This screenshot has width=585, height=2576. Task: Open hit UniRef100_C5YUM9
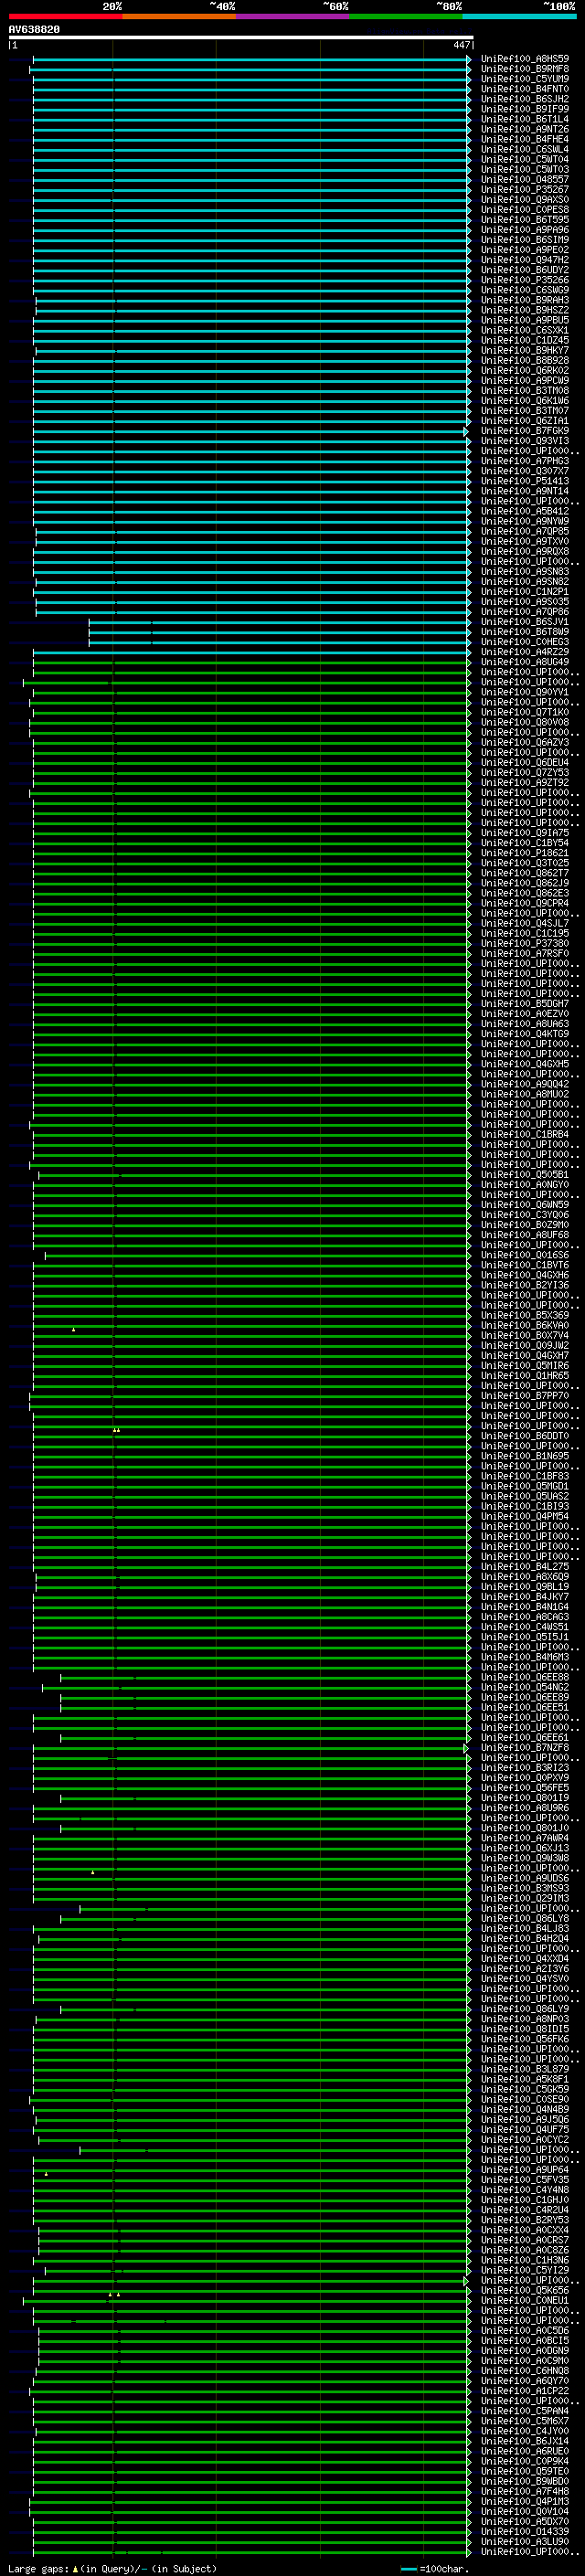(x=525, y=79)
